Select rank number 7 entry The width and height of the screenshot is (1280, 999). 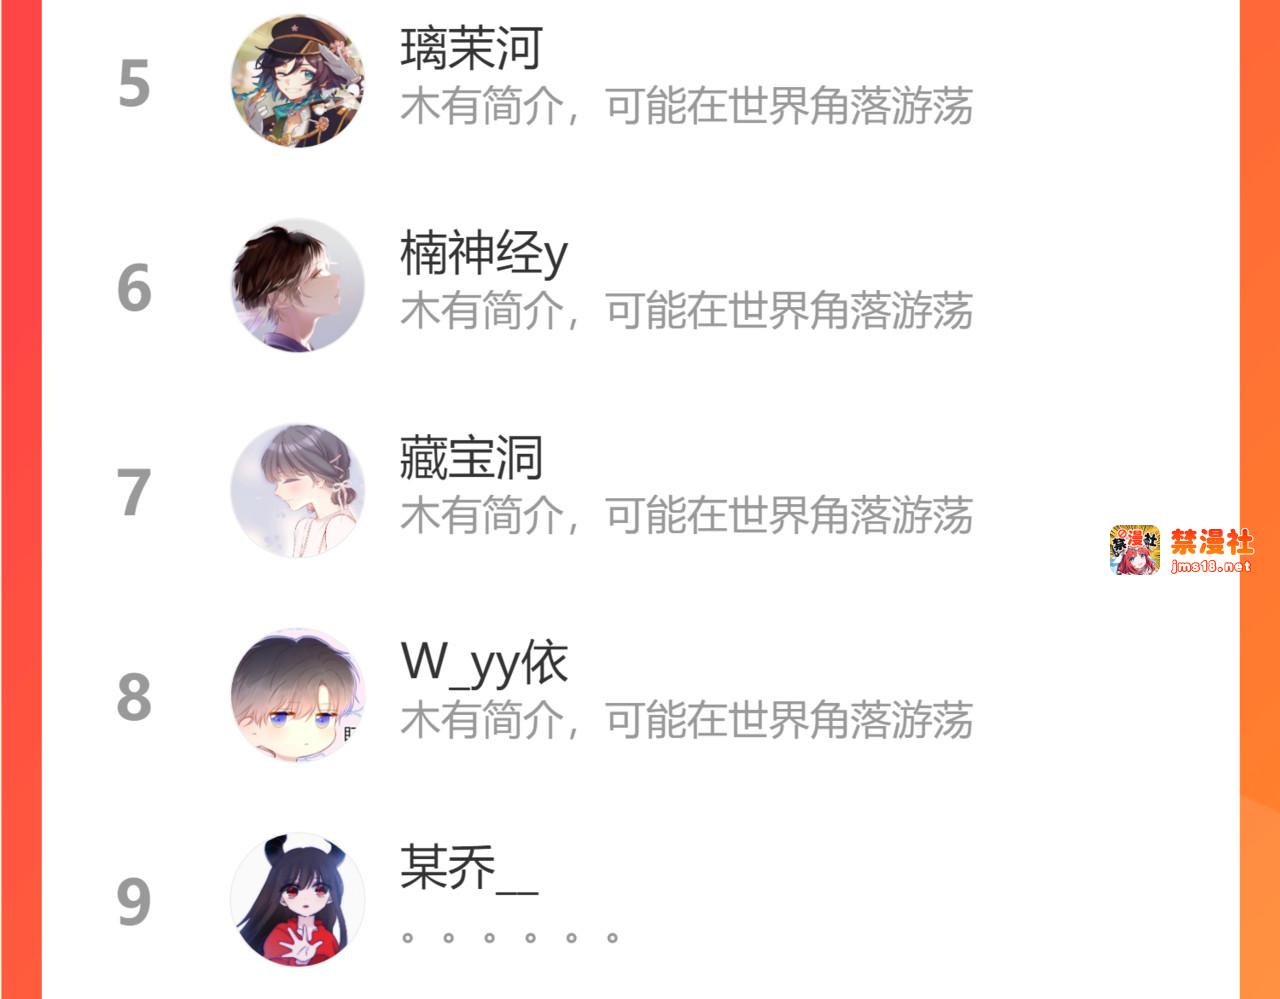pos(134,493)
